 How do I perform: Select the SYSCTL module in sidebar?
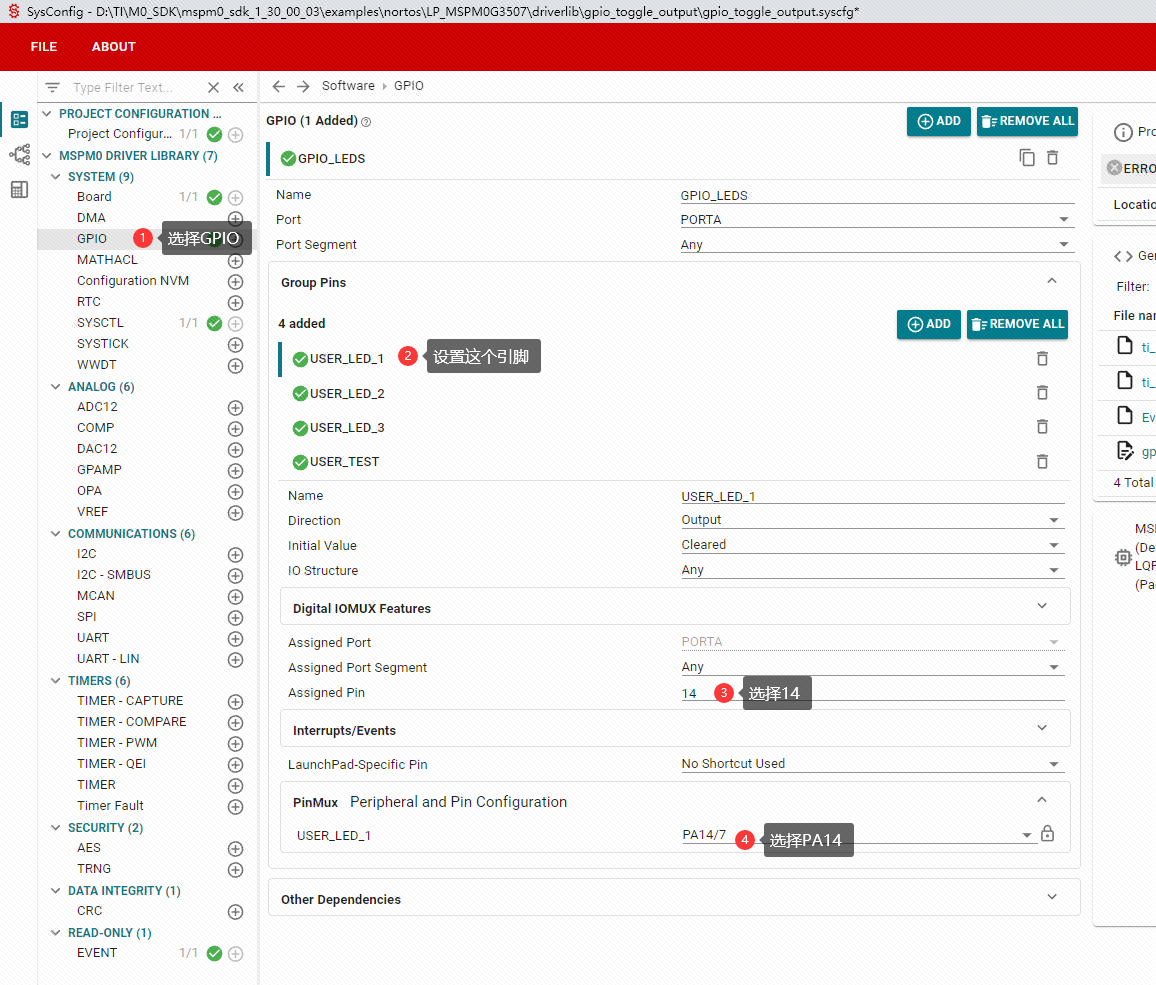(x=100, y=323)
